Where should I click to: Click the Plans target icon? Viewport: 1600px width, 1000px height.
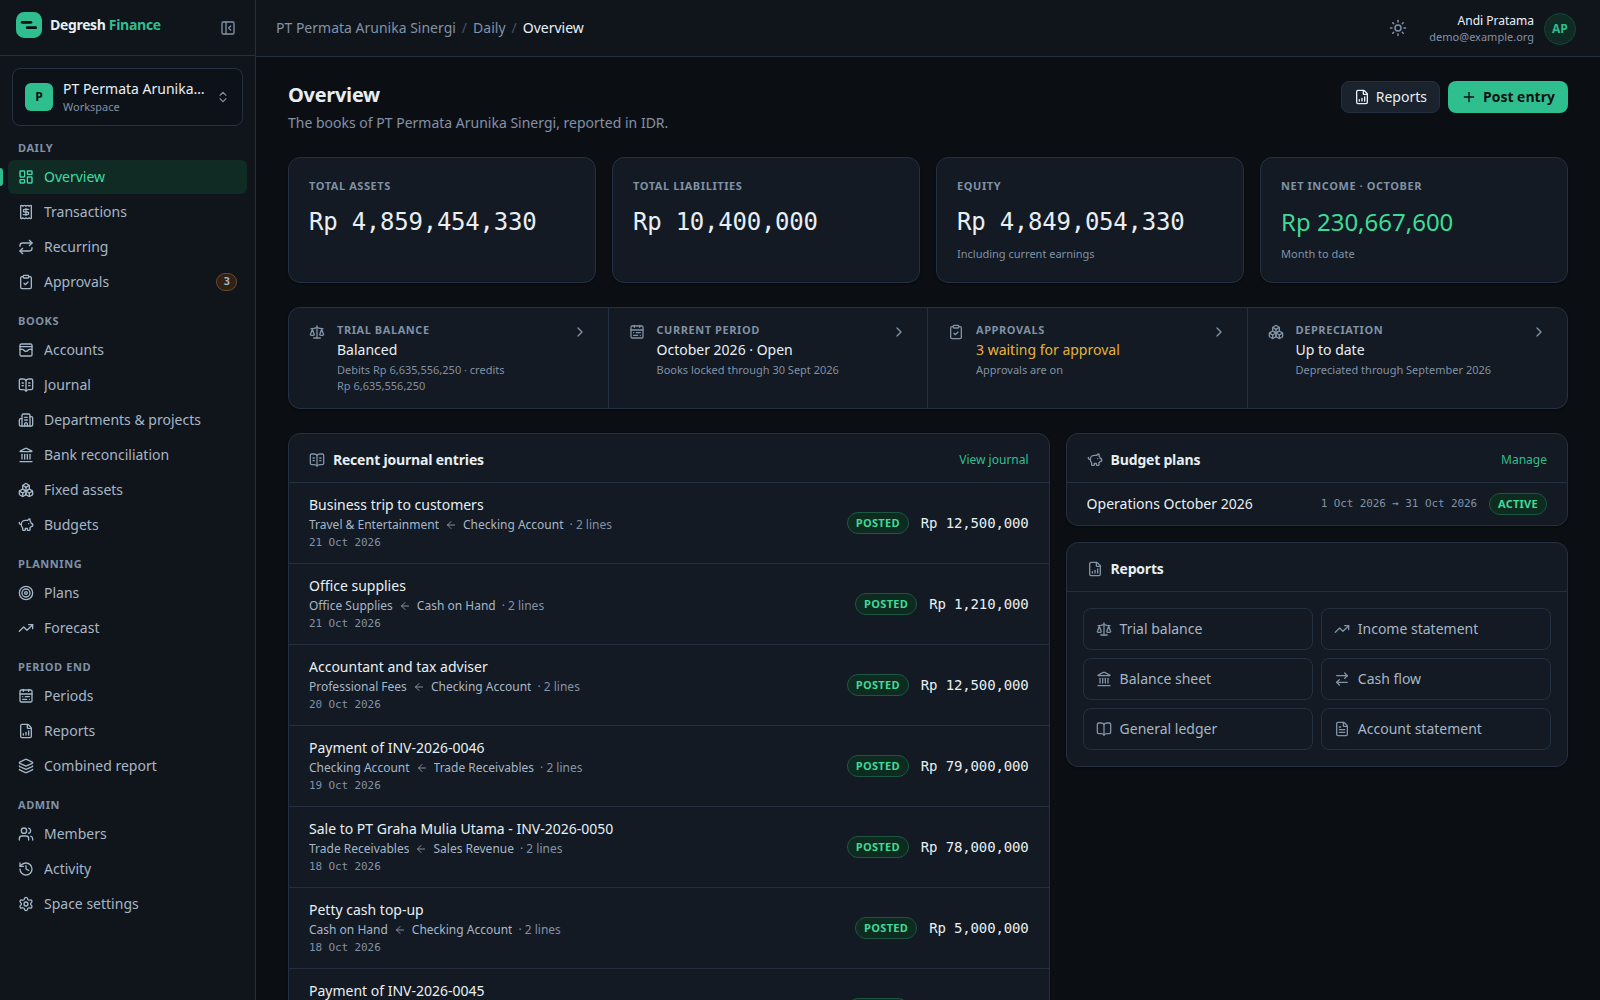coord(26,593)
